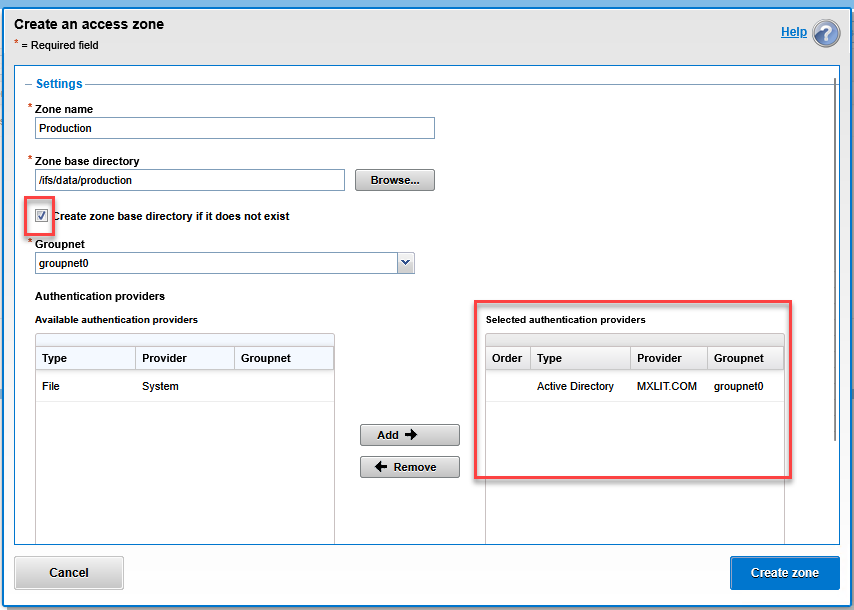This screenshot has width=854, height=610.
Task: Open the Help link
Action: coord(793,32)
